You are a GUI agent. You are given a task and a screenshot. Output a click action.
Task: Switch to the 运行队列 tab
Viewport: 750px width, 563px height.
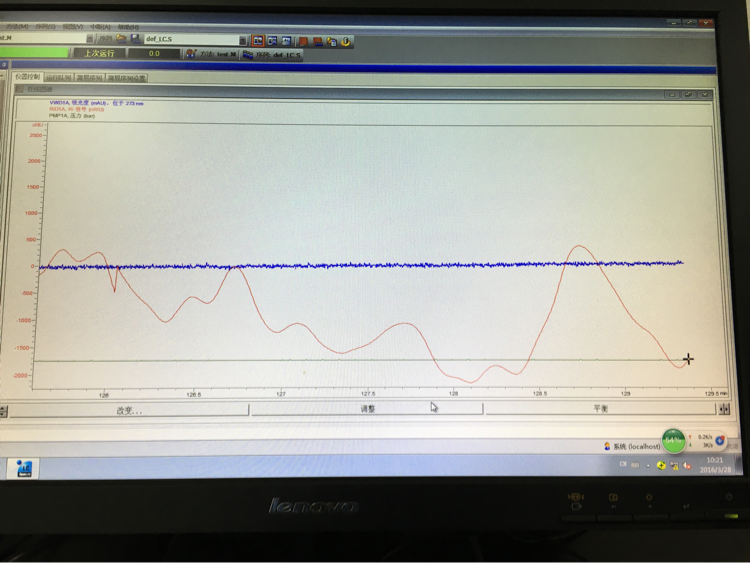pyautogui.click(x=59, y=77)
